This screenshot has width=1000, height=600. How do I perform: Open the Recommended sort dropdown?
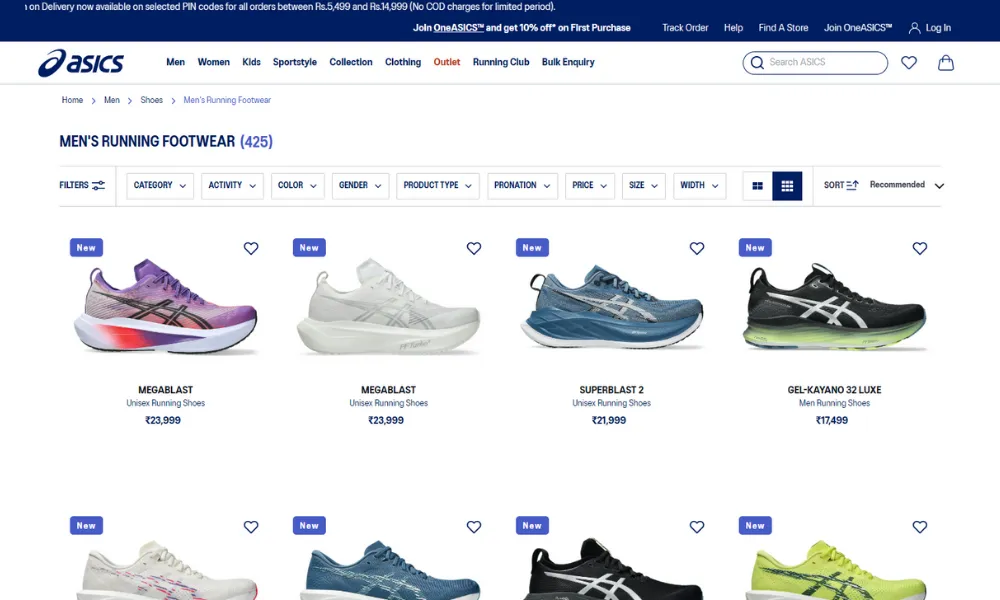pyautogui.click(x=906, y=185)
